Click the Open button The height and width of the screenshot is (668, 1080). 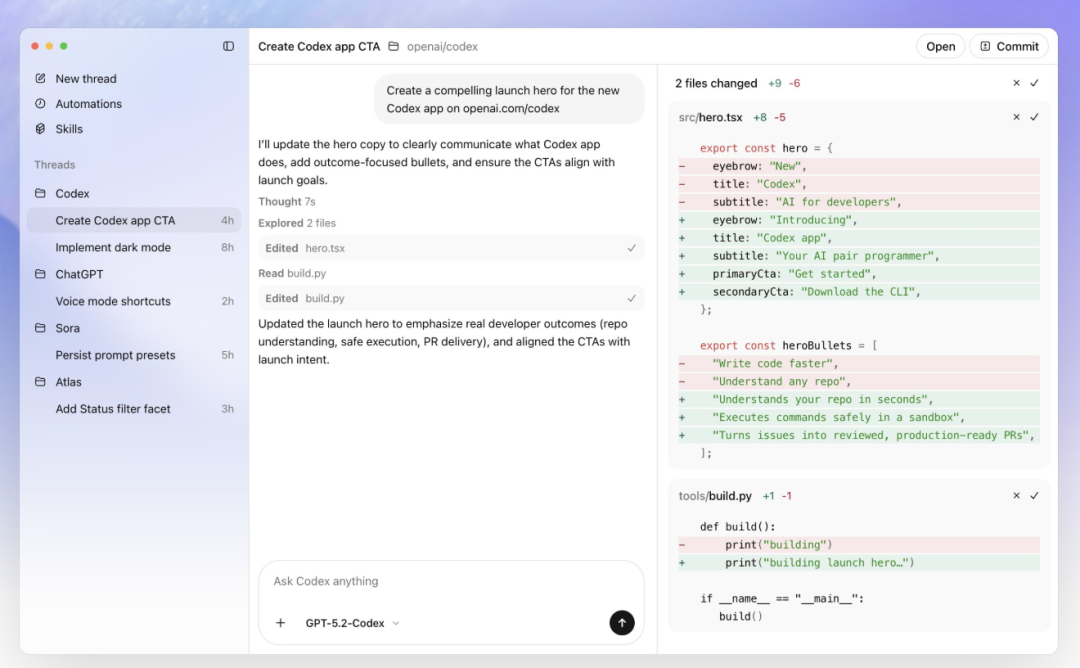click(940, 46)
